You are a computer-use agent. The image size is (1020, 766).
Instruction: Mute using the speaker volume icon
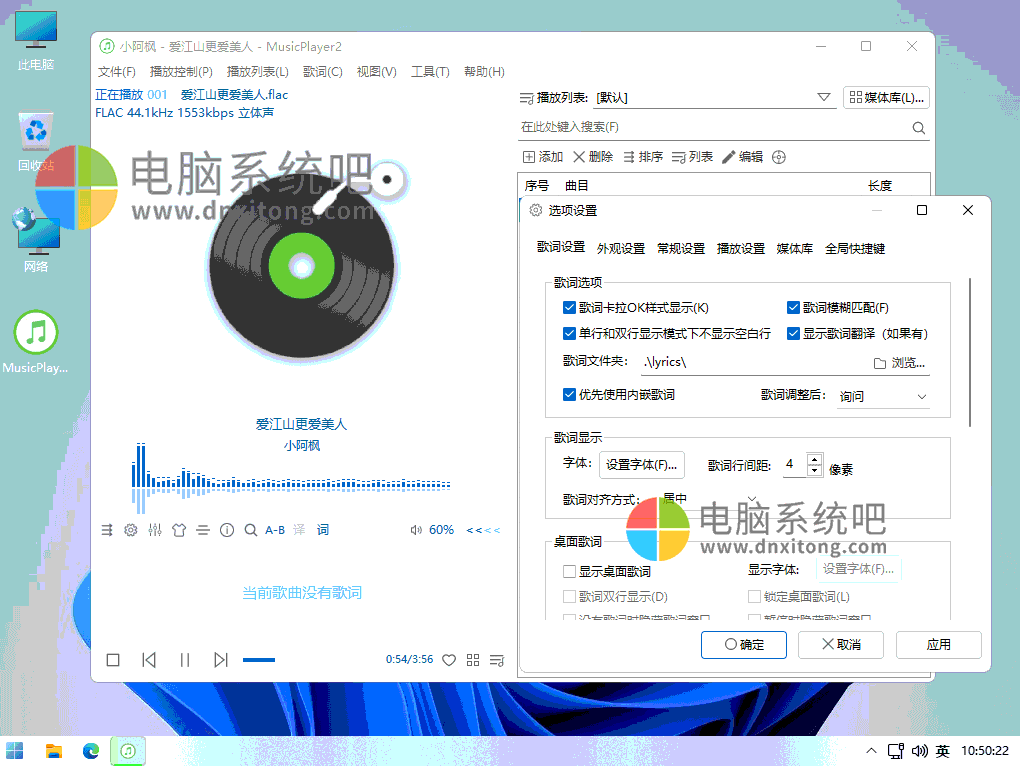coord(416,530)
